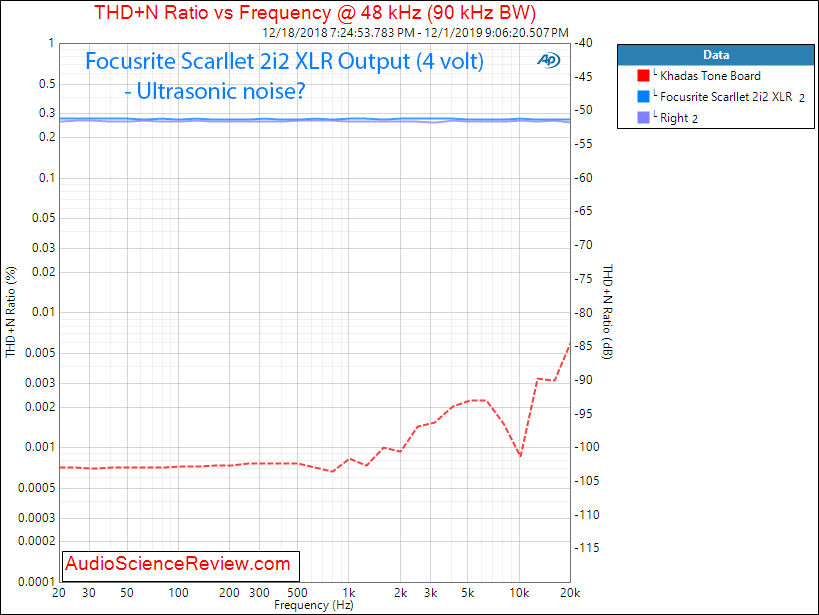Select the purple Right channel legend swatch
Viewport: 819px width, 615px height.
tap(643, 118)
